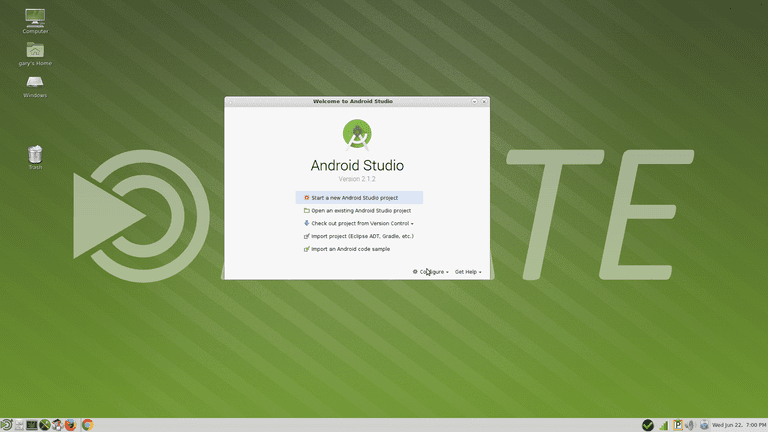Screen dimensions: 768x432
Task: Launch Firefox from the panel
Action: (x=71, y=425)
